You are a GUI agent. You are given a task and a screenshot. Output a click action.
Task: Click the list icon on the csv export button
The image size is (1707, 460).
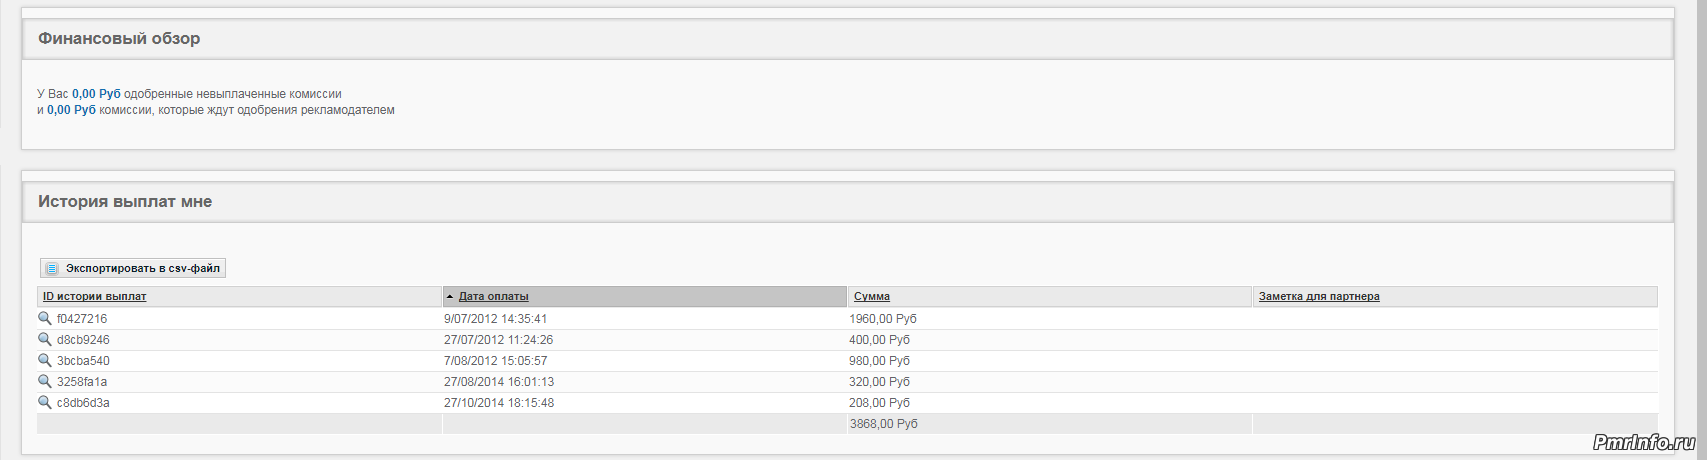[52, 268]
